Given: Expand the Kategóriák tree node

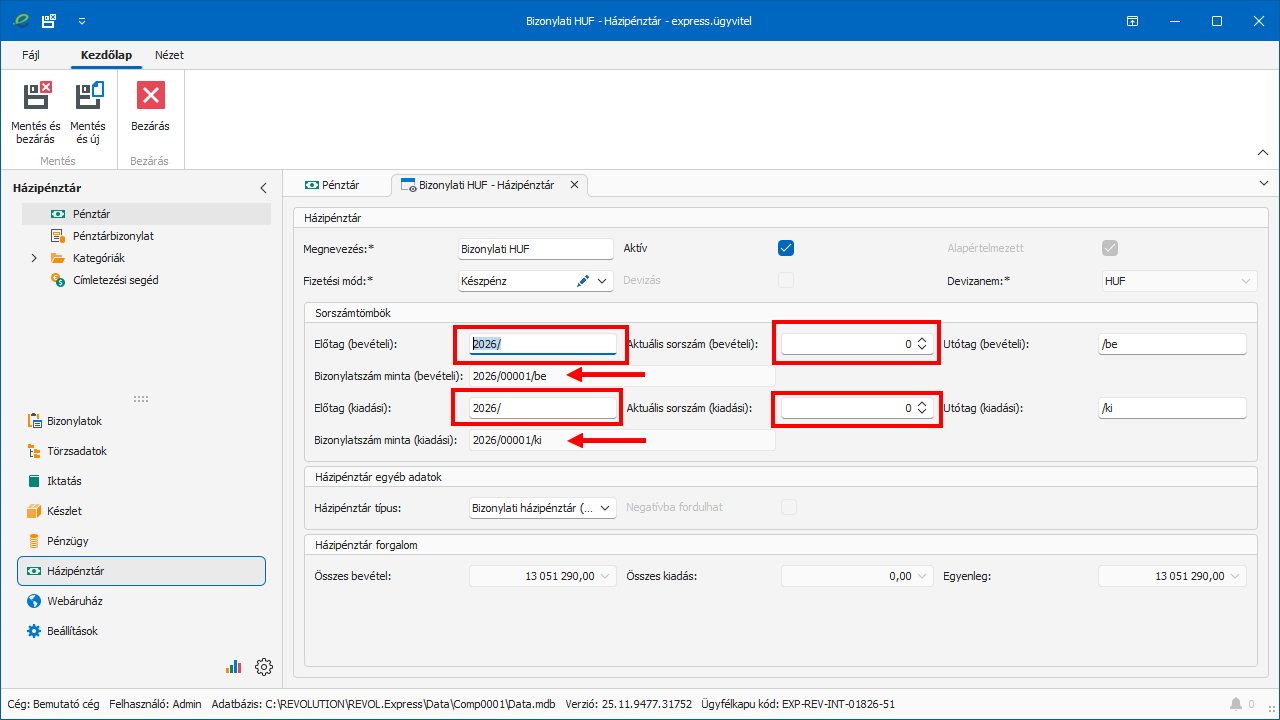Looking at the screenshot, I should [33, 258].
